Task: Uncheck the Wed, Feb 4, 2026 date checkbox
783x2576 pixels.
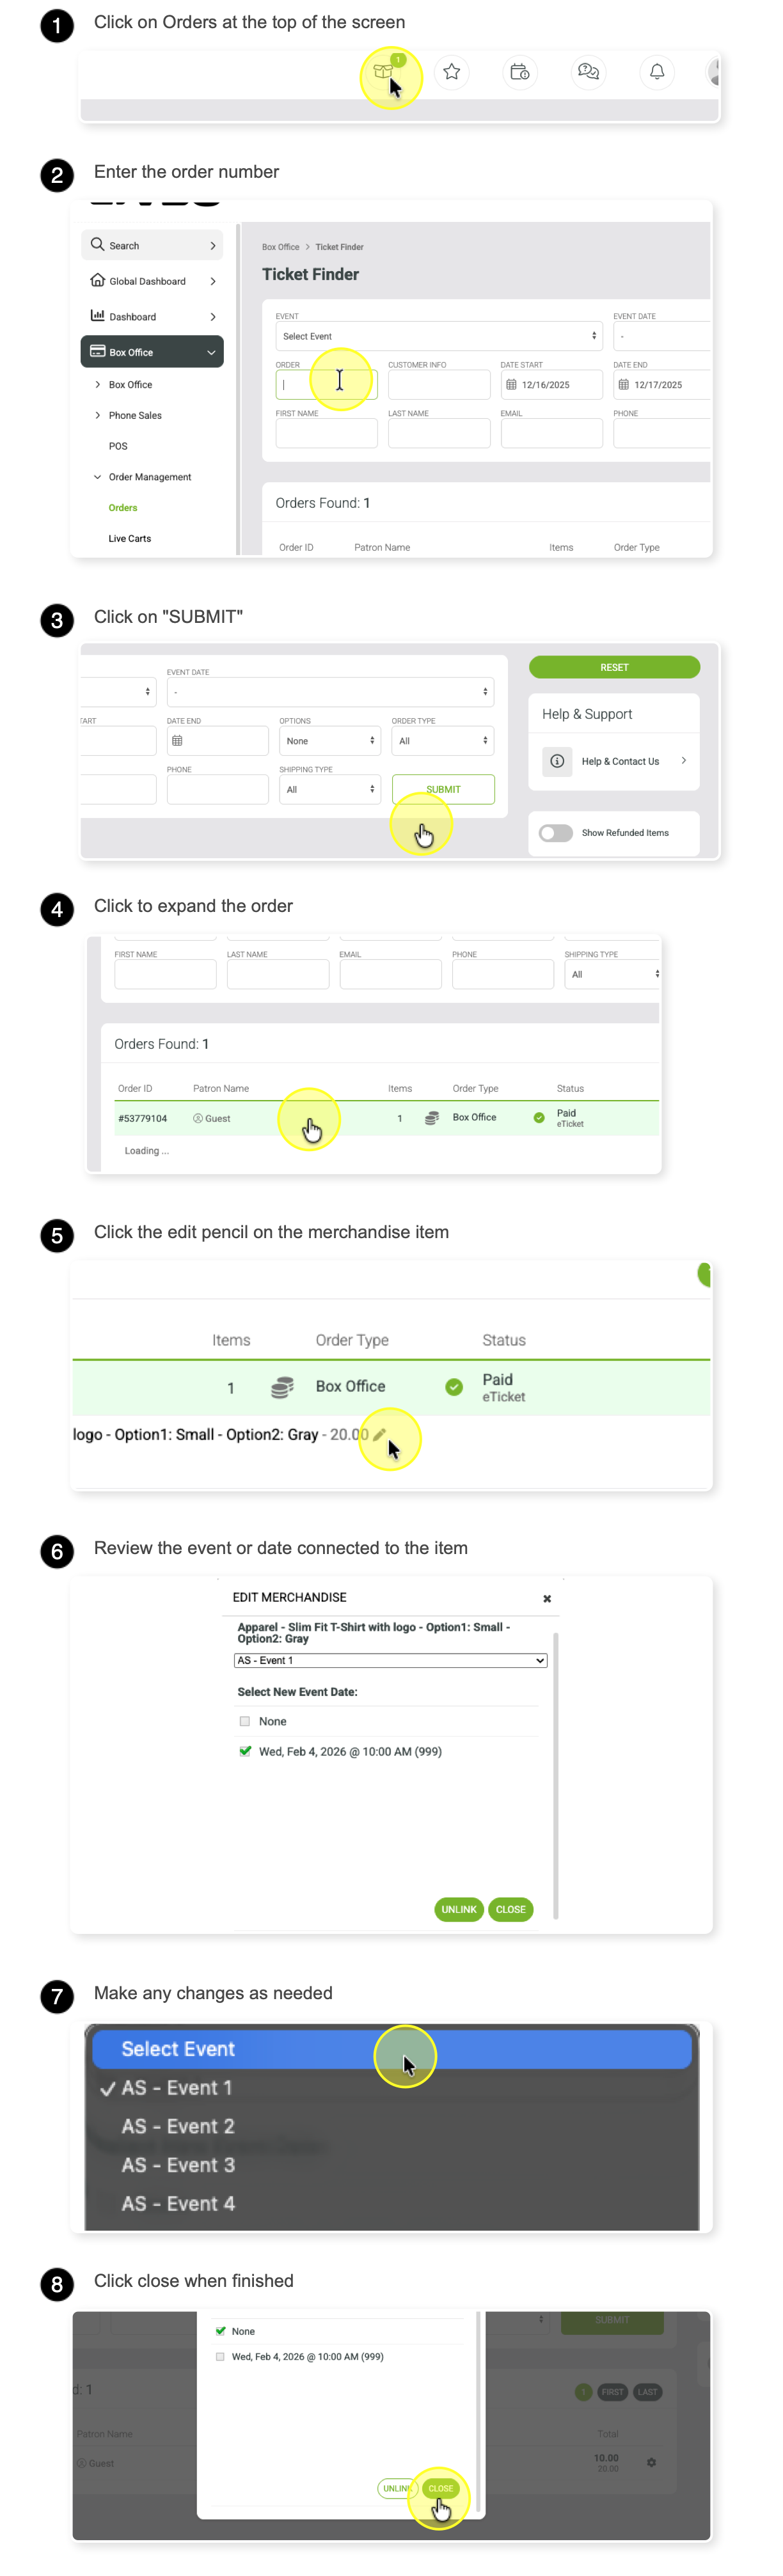Action: (245, 1752)
